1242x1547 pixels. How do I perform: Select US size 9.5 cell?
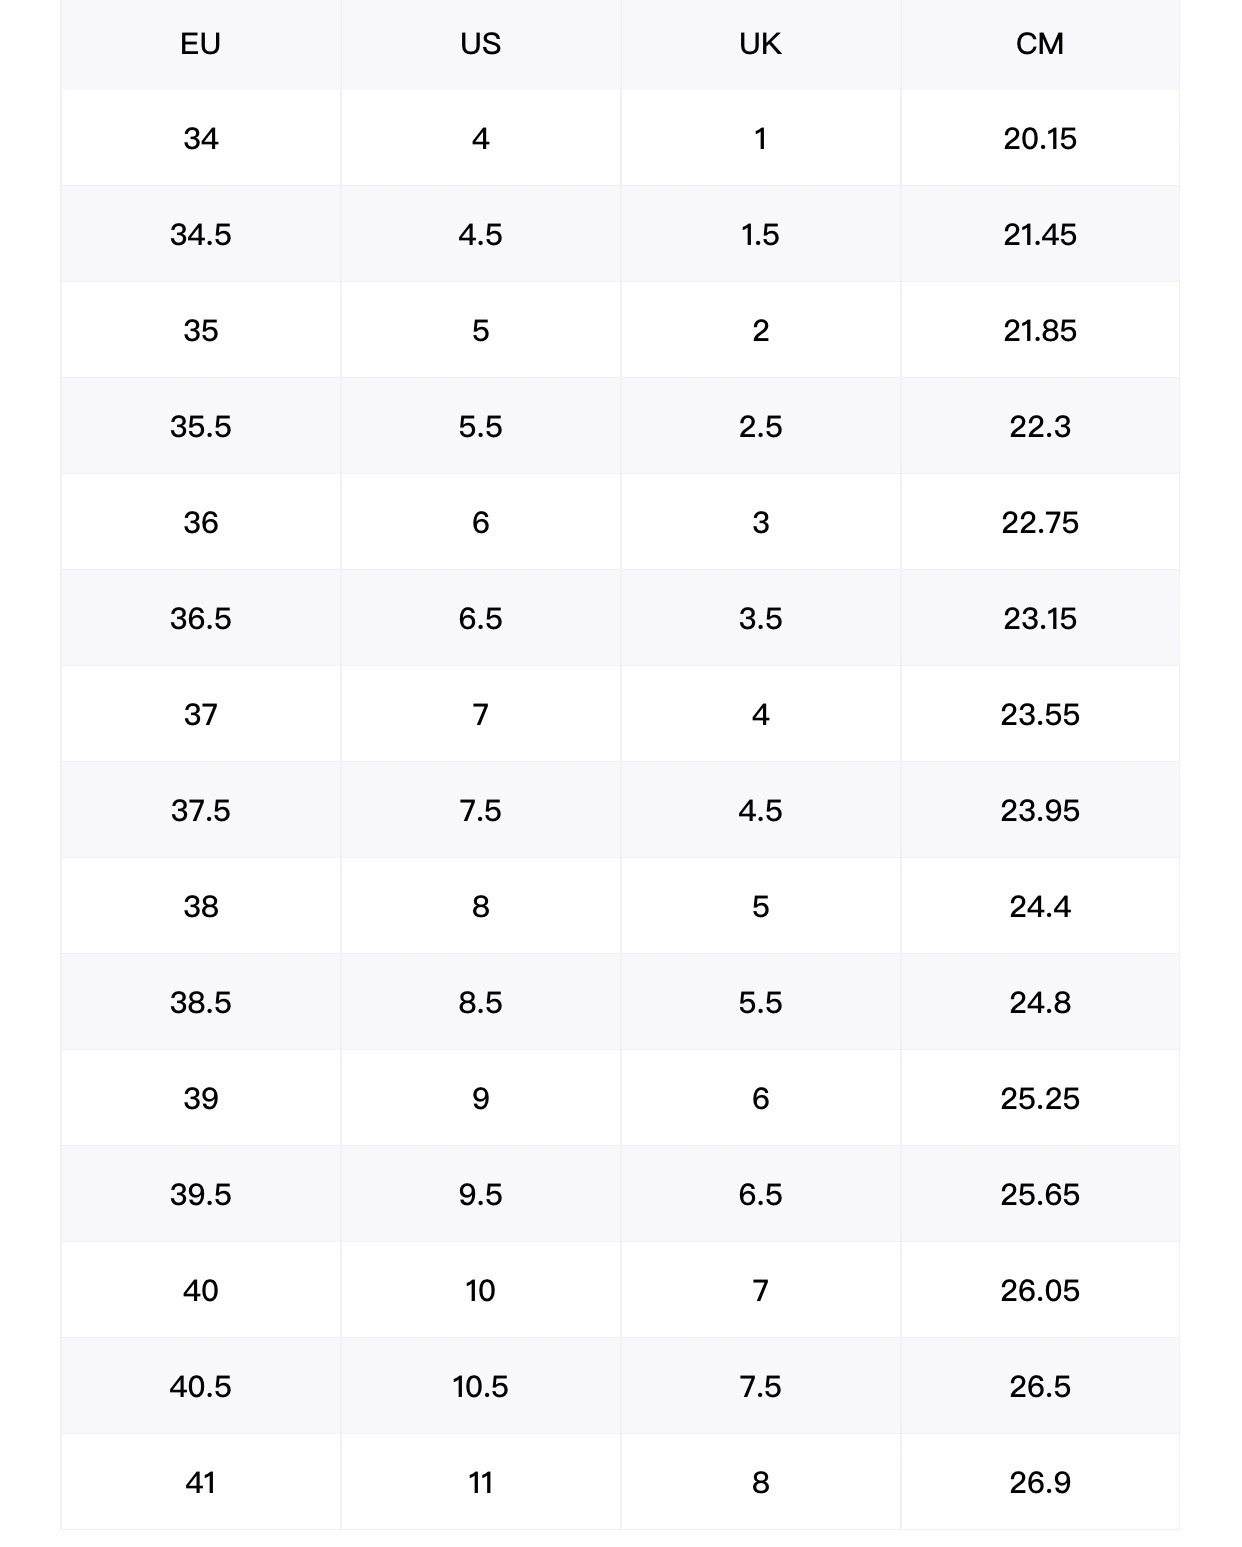(480, 1194)
